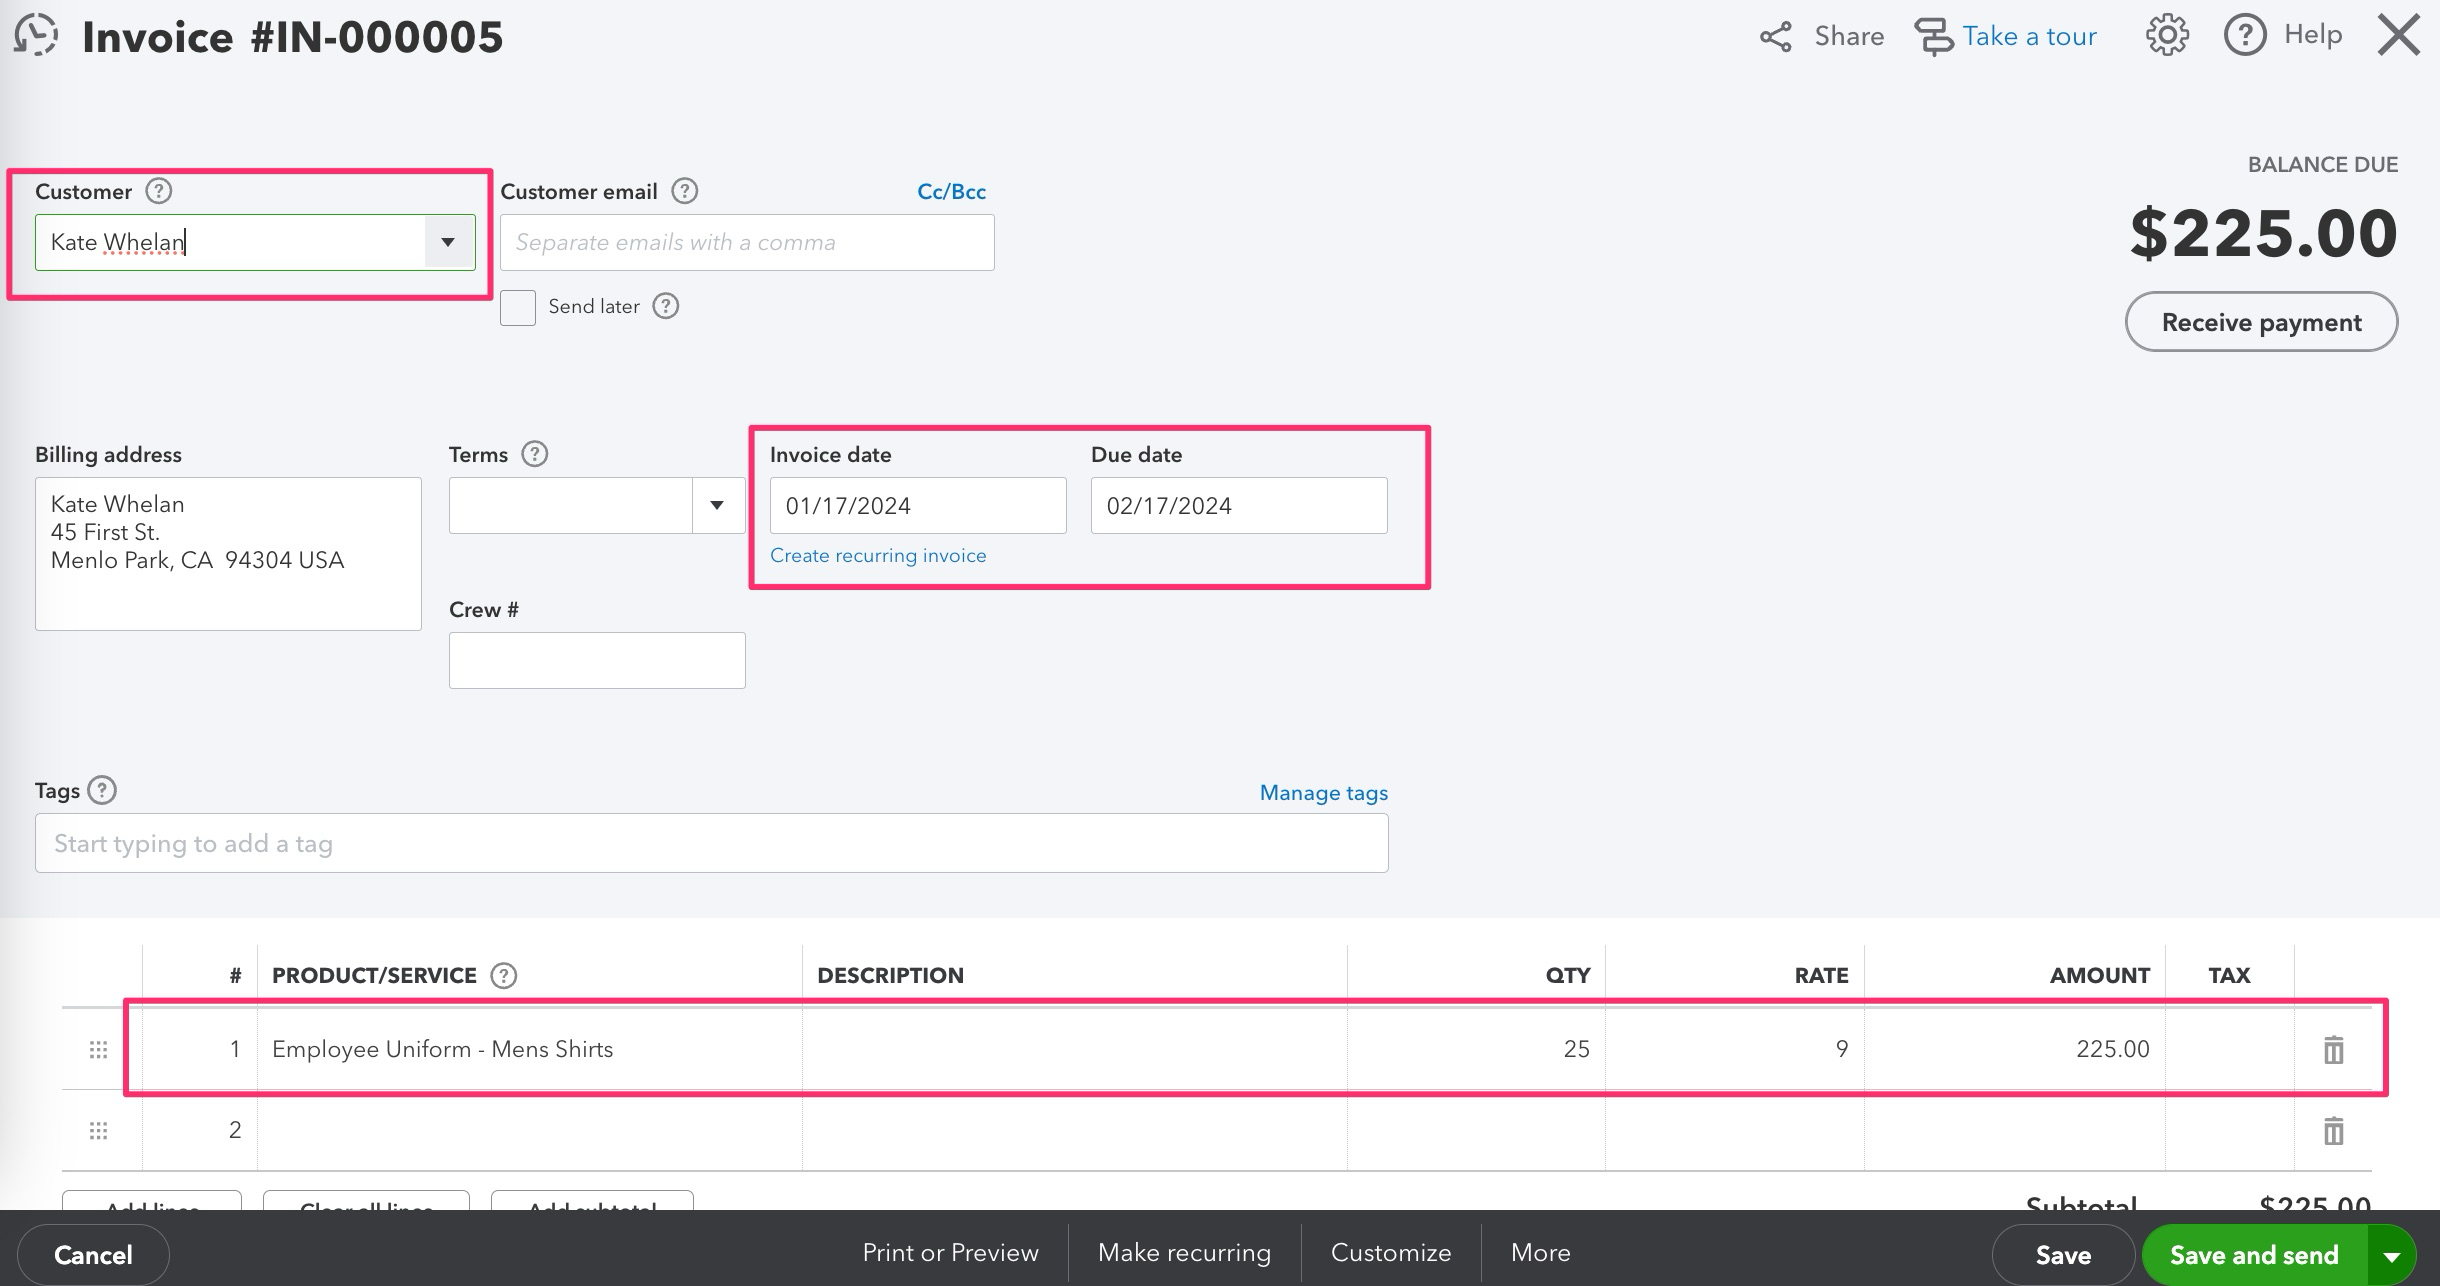The image size is (2440, 1286).
Task: Expand the Terms dropdown
Action: tap(718, 505)
